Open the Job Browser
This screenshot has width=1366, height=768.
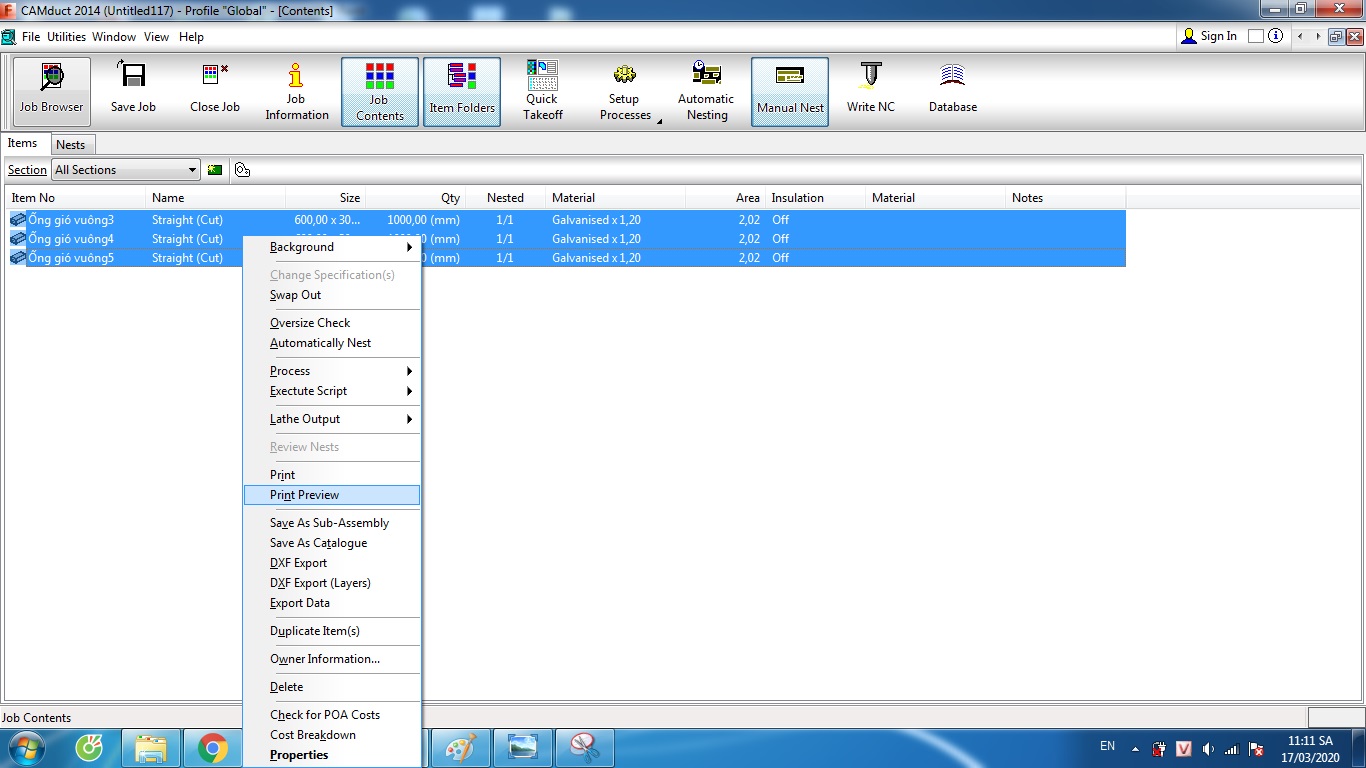51,91
